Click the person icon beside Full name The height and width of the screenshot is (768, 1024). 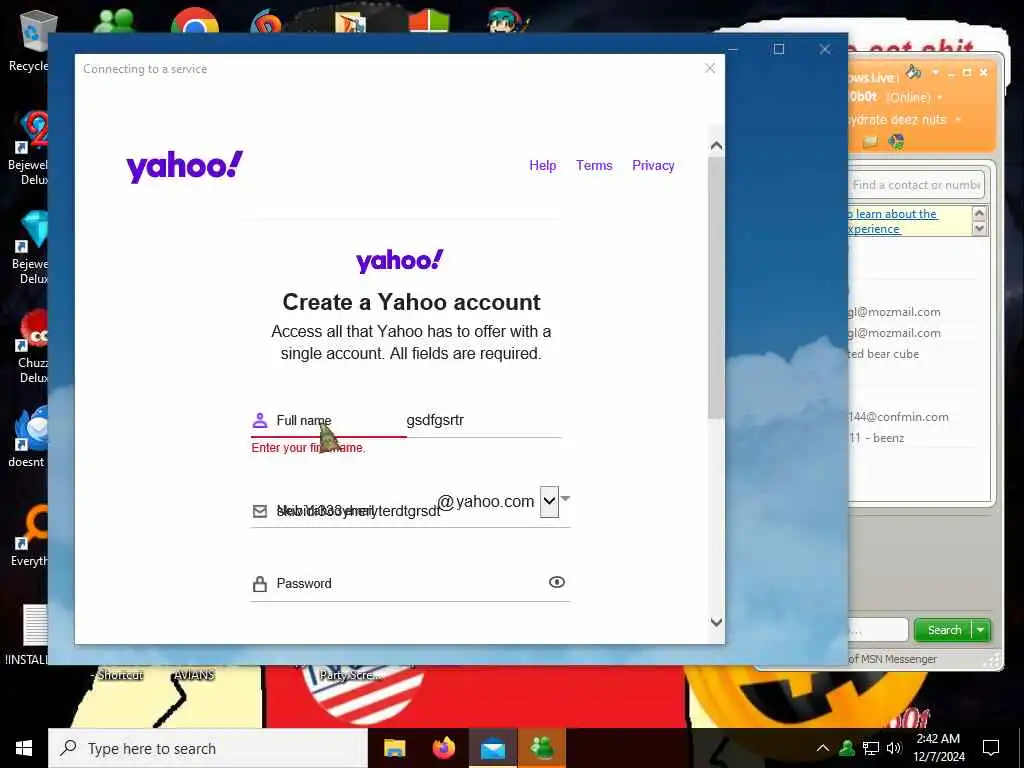point(259,420)
